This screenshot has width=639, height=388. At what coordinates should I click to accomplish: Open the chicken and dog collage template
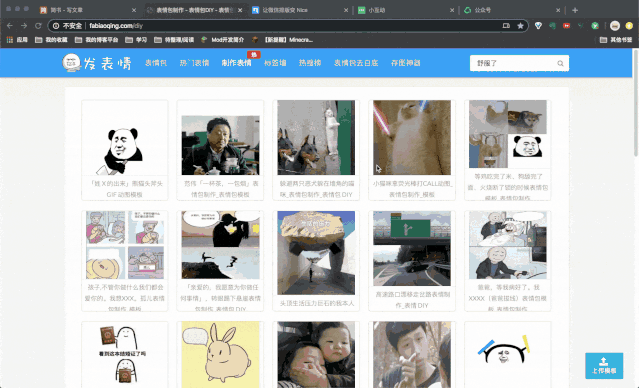point(508,134)
